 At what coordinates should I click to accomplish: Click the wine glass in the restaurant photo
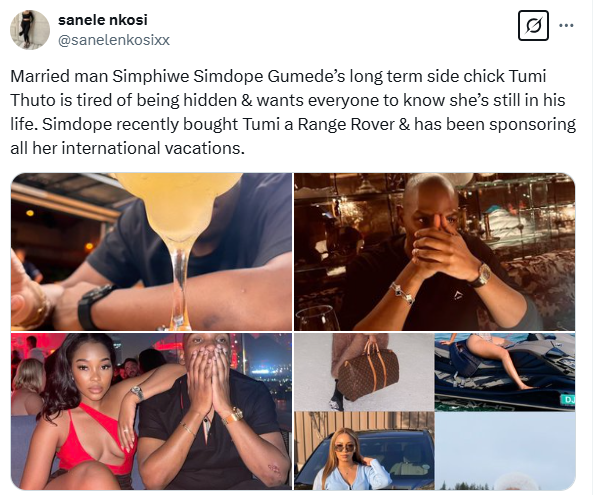point(317,318)
